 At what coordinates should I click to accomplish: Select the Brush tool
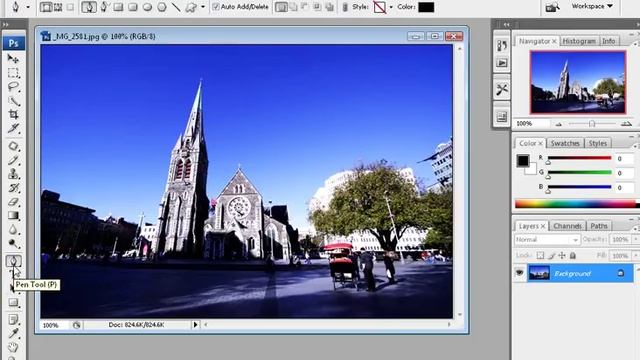point(13,160)
